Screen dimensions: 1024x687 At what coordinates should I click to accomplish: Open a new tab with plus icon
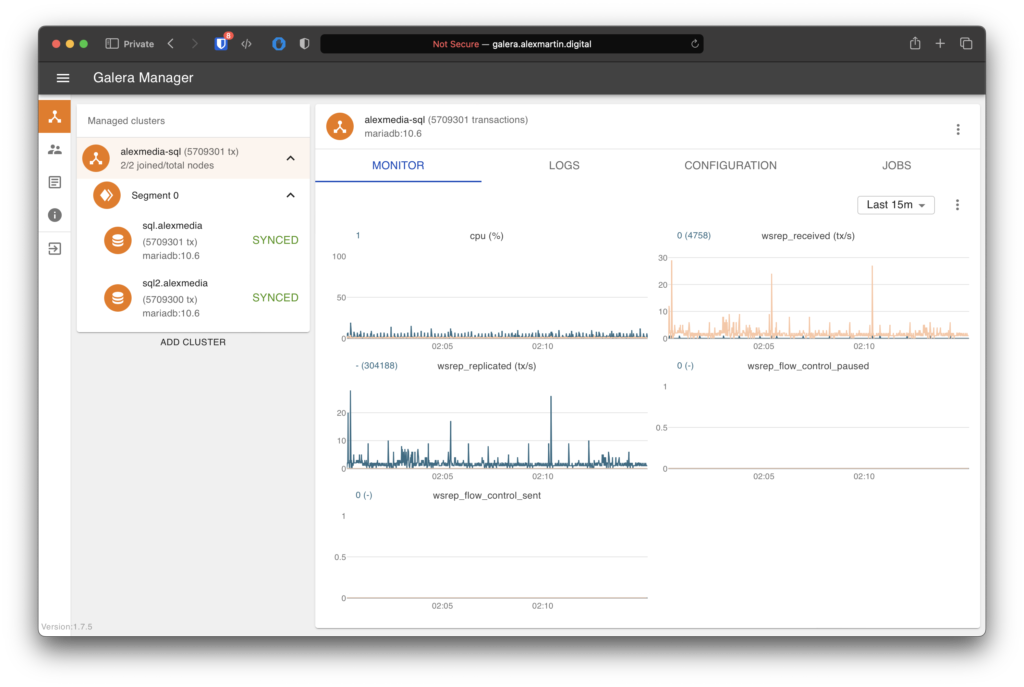coord(940,44)
